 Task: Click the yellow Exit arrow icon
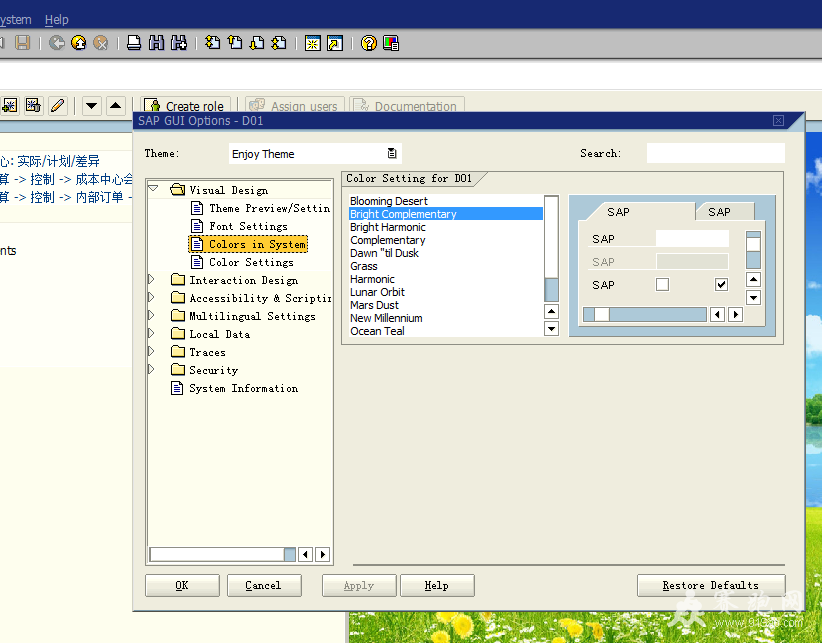point(79,42)
